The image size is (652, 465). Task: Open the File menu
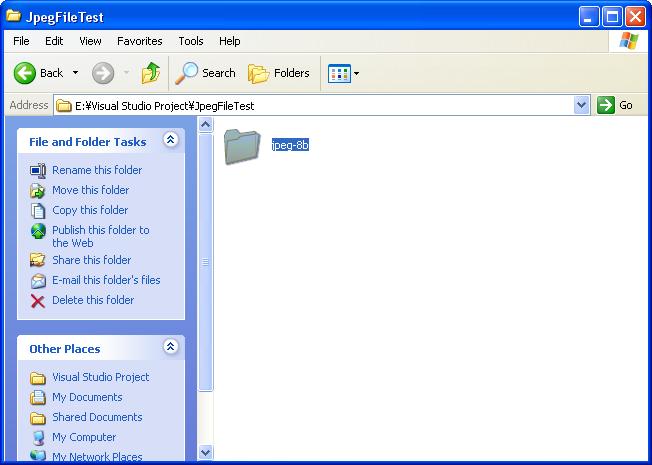(x=21, y=41)
